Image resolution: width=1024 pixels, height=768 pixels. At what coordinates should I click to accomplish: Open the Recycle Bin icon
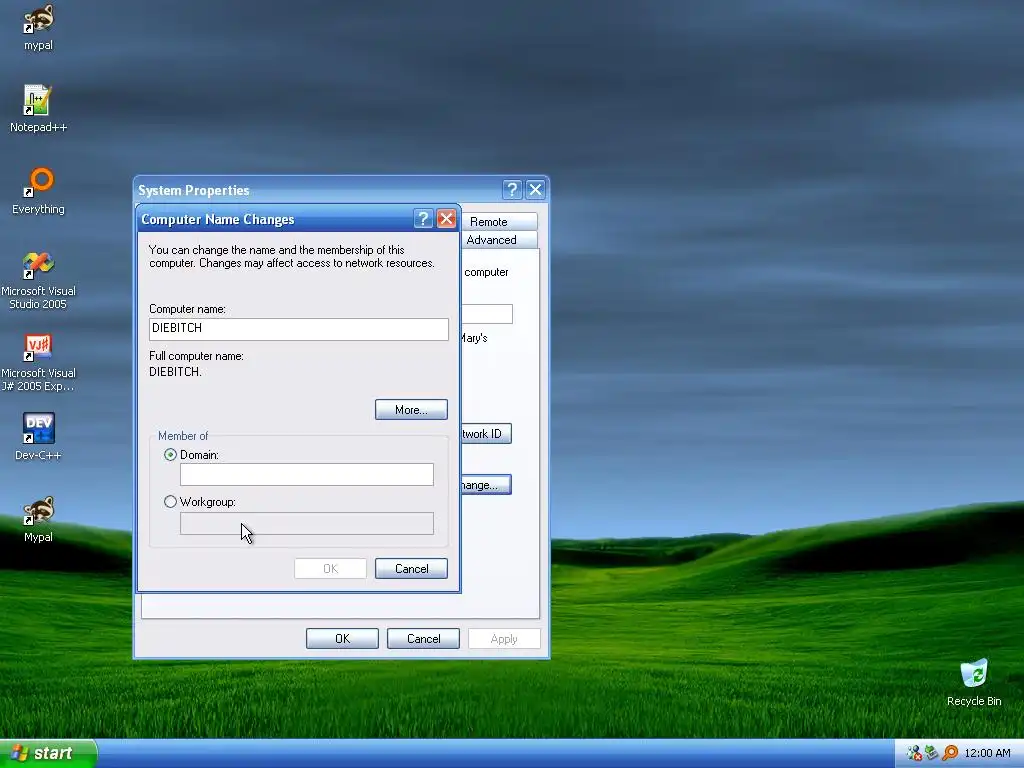click(x=974, y=683)
